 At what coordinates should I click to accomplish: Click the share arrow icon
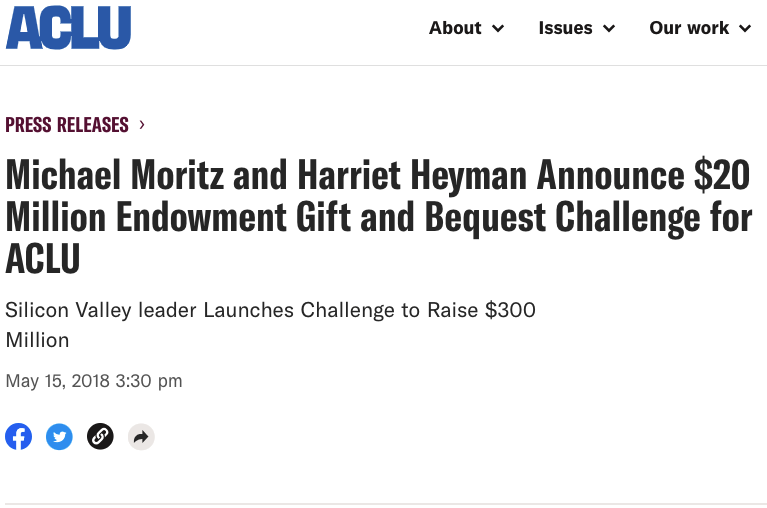tap(141, 436)
